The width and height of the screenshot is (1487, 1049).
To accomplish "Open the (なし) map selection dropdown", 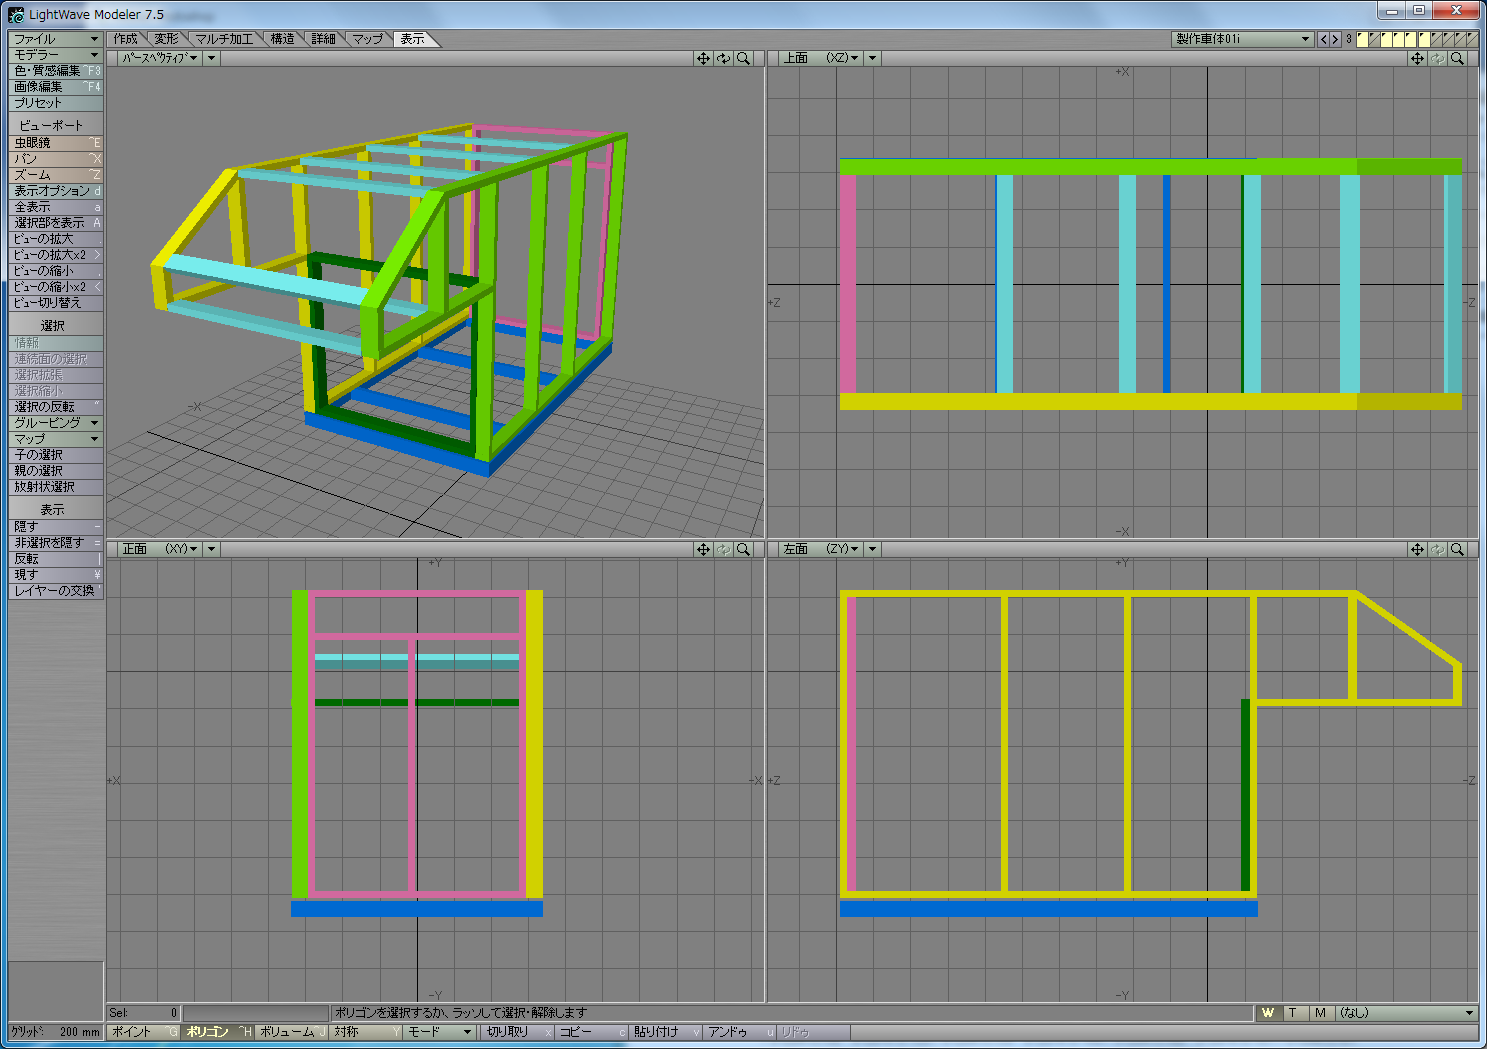I will pyautogui.click(x=1406, y=1013).
